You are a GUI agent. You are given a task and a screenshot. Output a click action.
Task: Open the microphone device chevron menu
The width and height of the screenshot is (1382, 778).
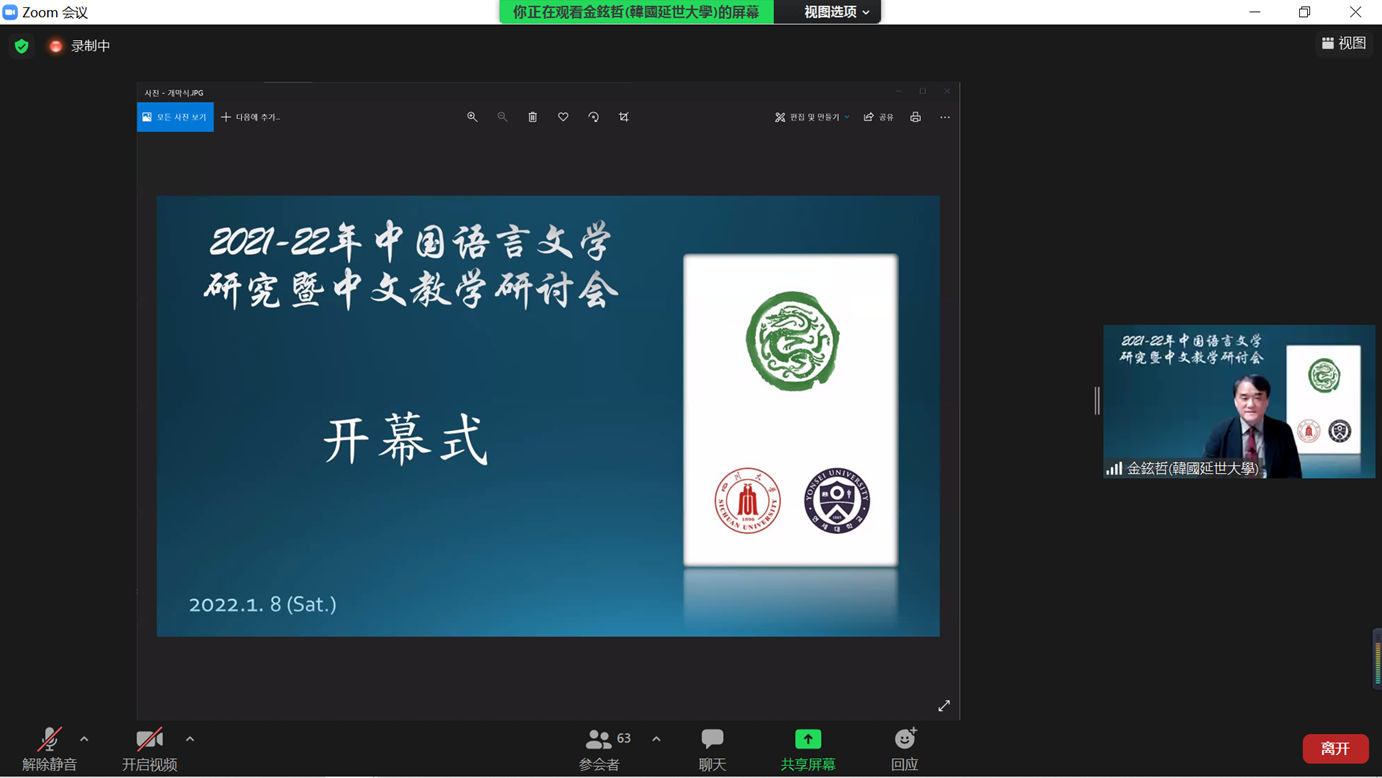[x=85, y=740]
